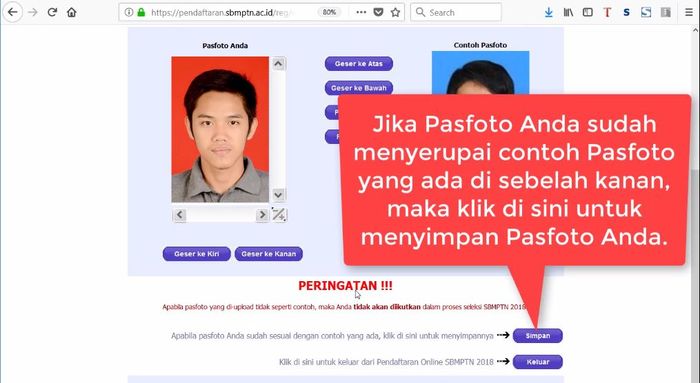Click Geser ke Kanan button
The width and height of the screenshot is (700, 383).
(x=269, y=254)
